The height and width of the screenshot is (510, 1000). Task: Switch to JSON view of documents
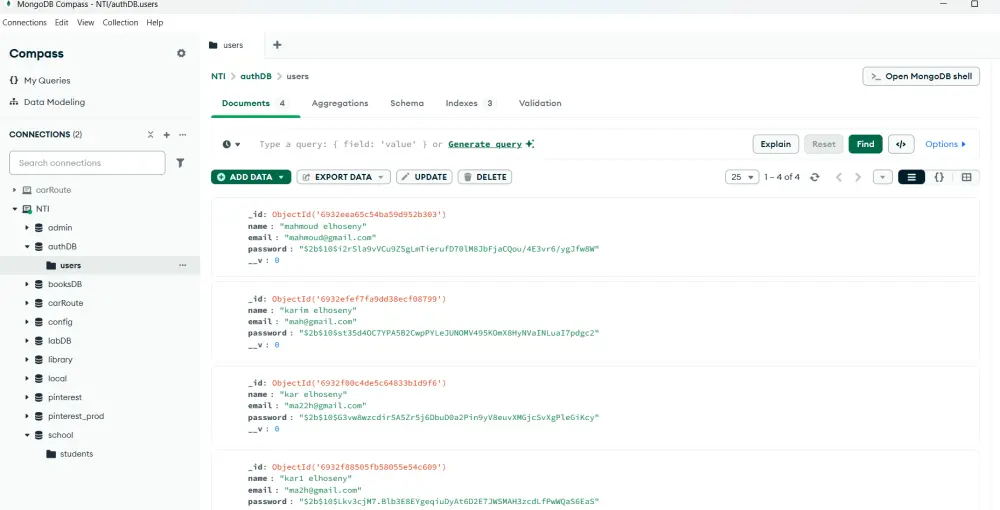pos(939,177)
